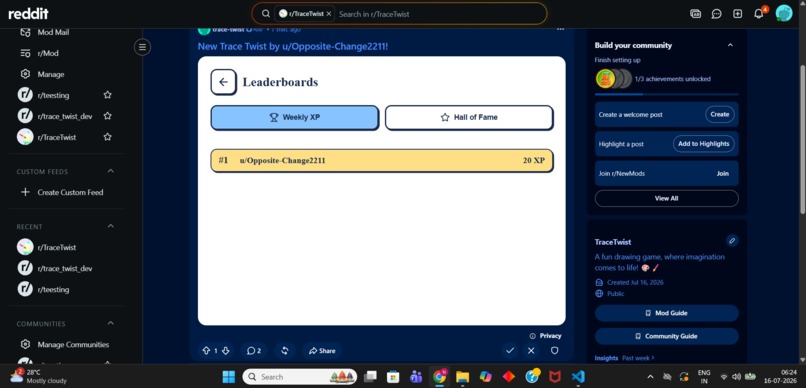
Task: Go back from Leaderboards with the arrow button
Action: (x=223, y=82)
